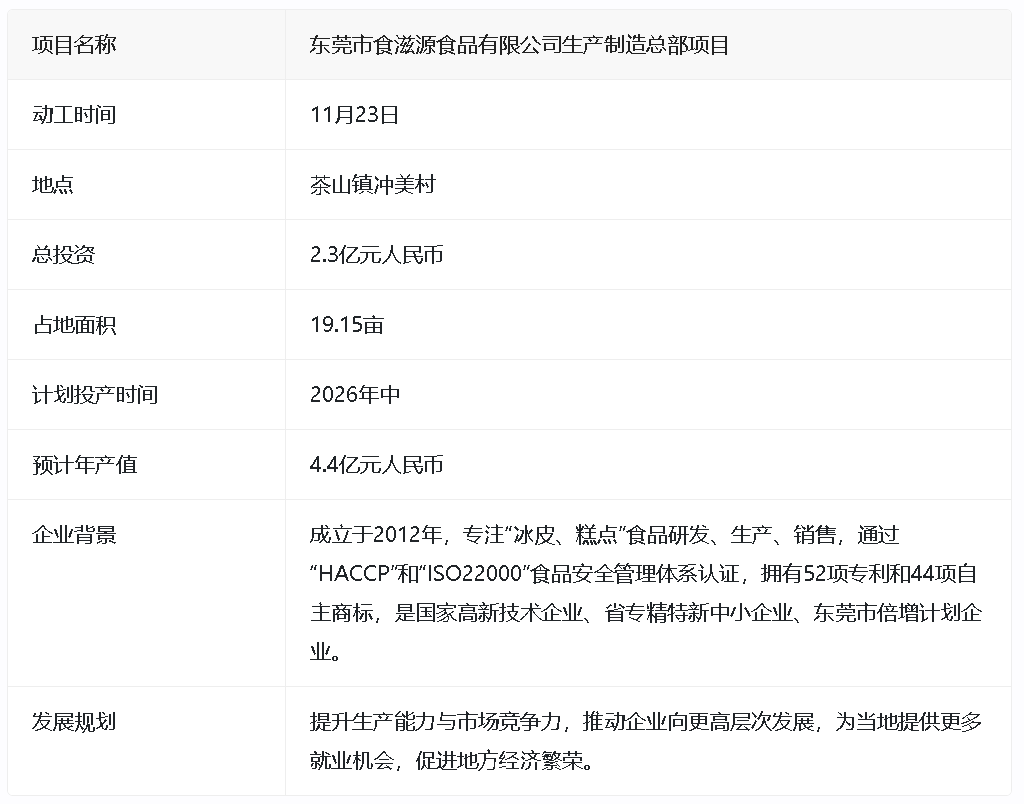Image resolution: width=1024 pixels, height=804 pixels.
Task: Select the 4.4亿元人民币 output value
Action: pyautogui.click(x=377, y=465)
